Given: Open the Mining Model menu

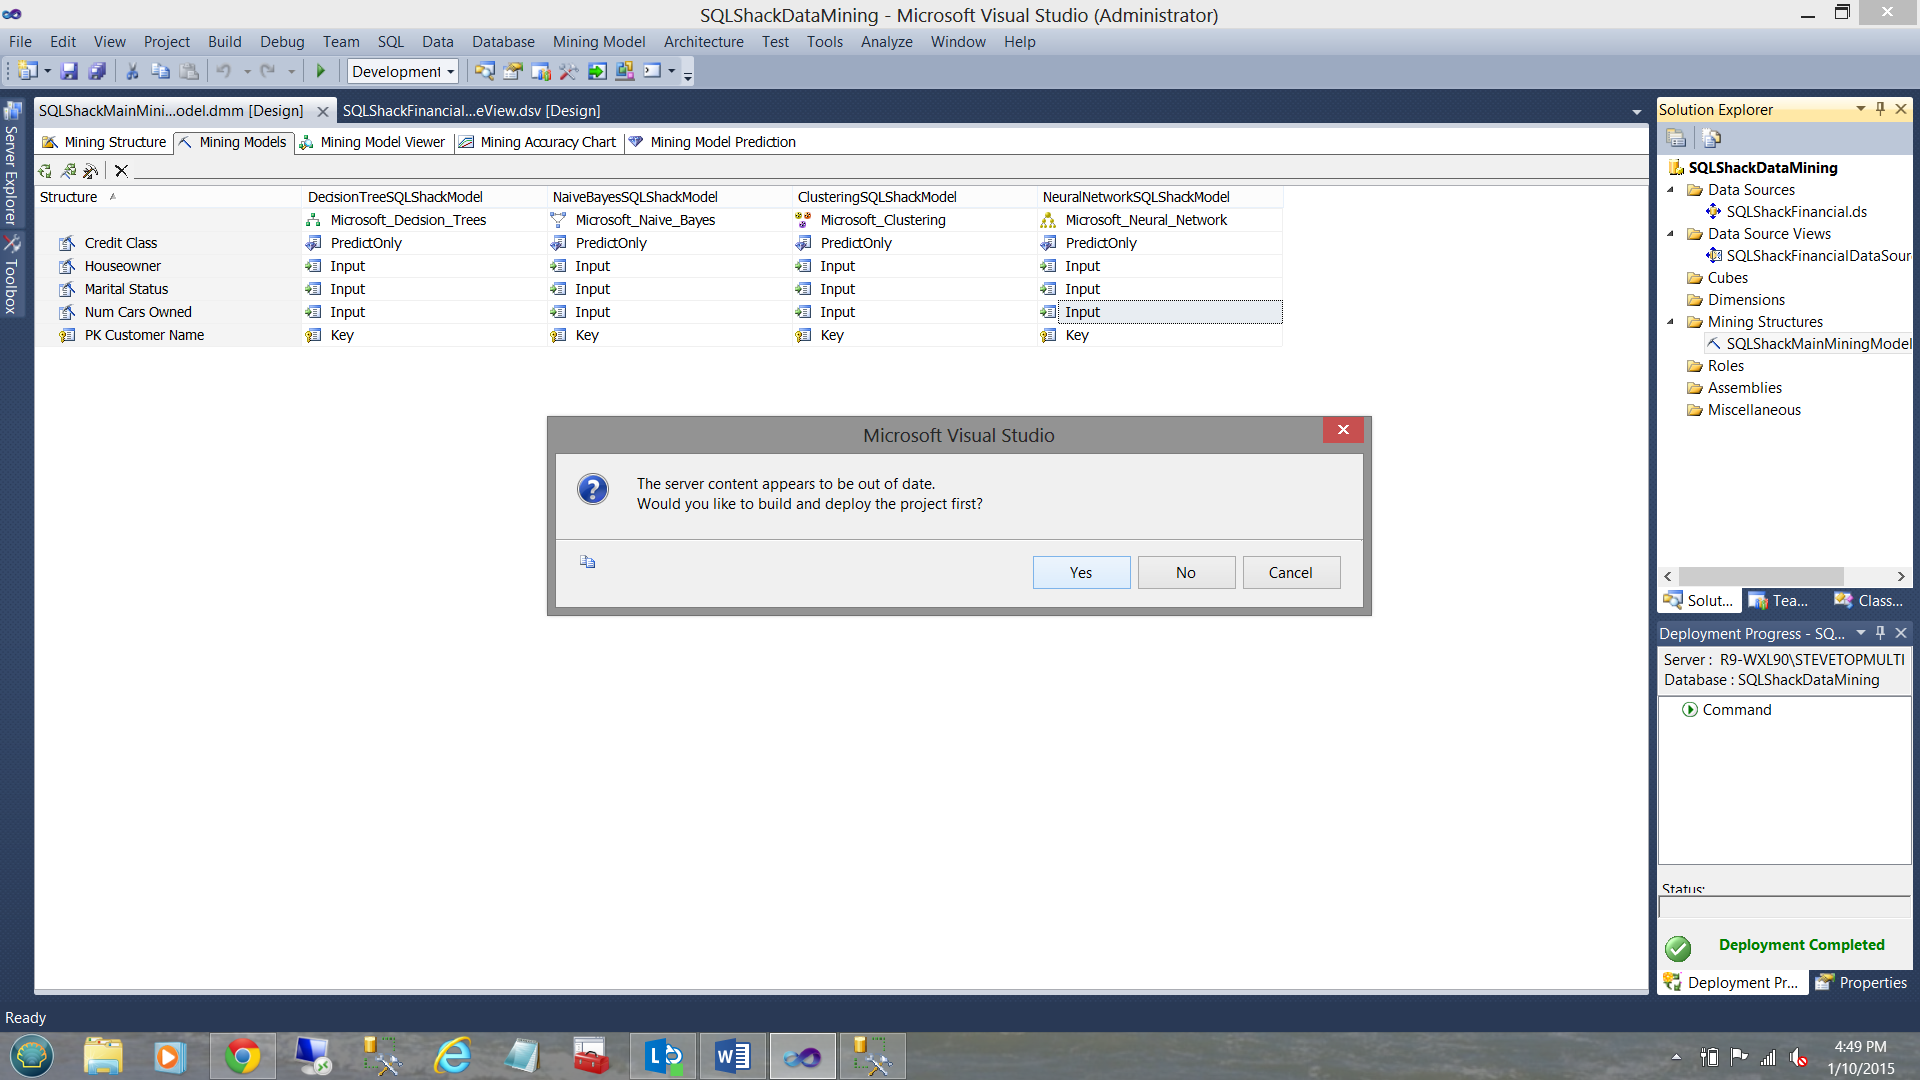Looking at the screenshot, I should coord(598,42).
